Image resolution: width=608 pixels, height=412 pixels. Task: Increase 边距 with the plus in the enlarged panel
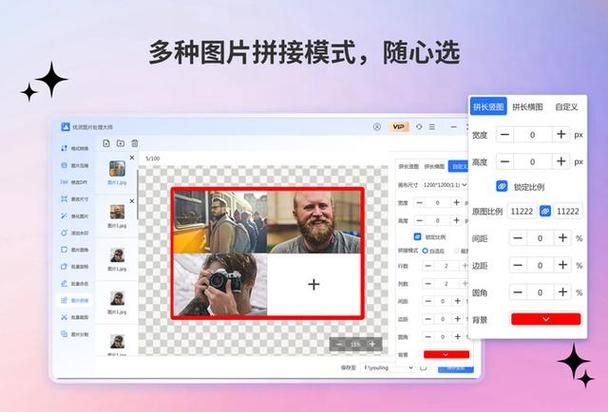[x=563, y=265]
